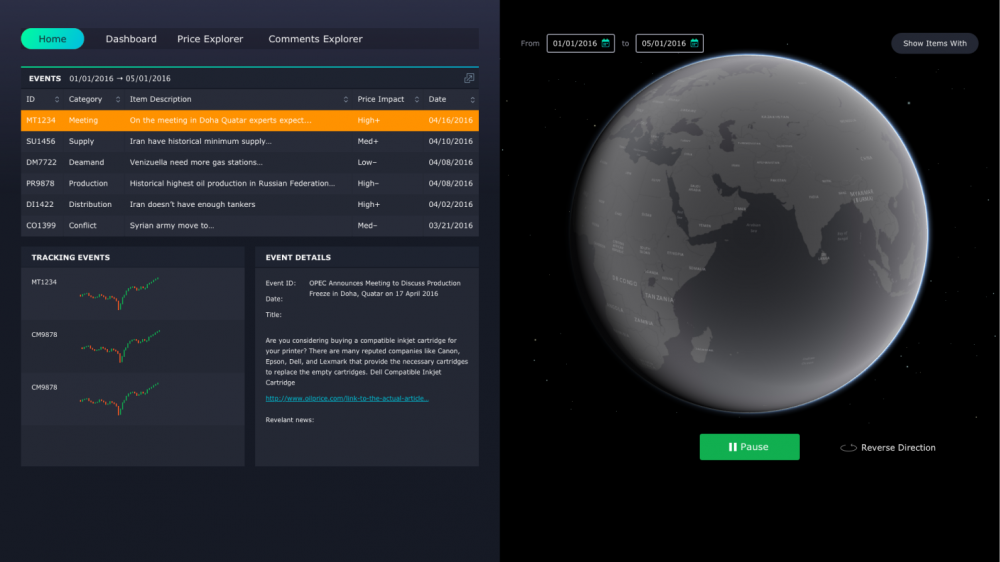Sort by Price Impact column arrows
This screenshot has height=562, width=1000.
point(416,100)
